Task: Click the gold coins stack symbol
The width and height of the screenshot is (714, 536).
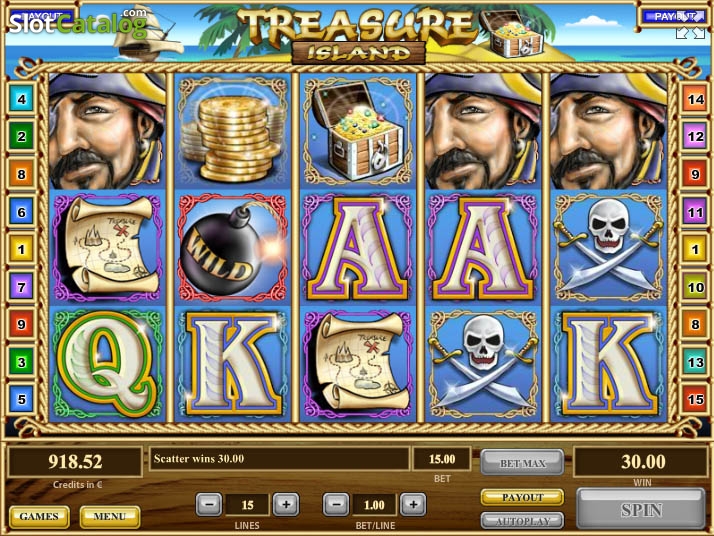Action: (x=232, y=132)
